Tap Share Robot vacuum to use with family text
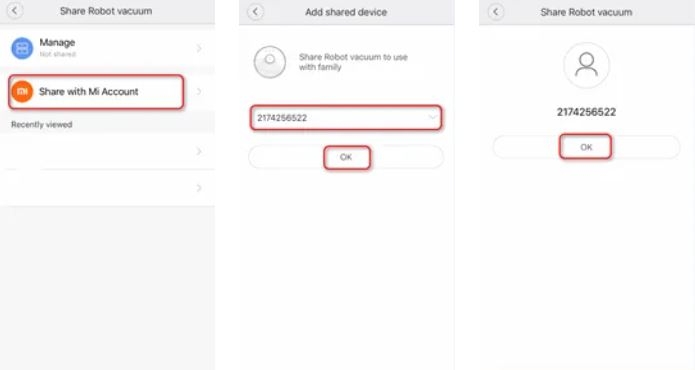695x370 pixels. [353, 62]
